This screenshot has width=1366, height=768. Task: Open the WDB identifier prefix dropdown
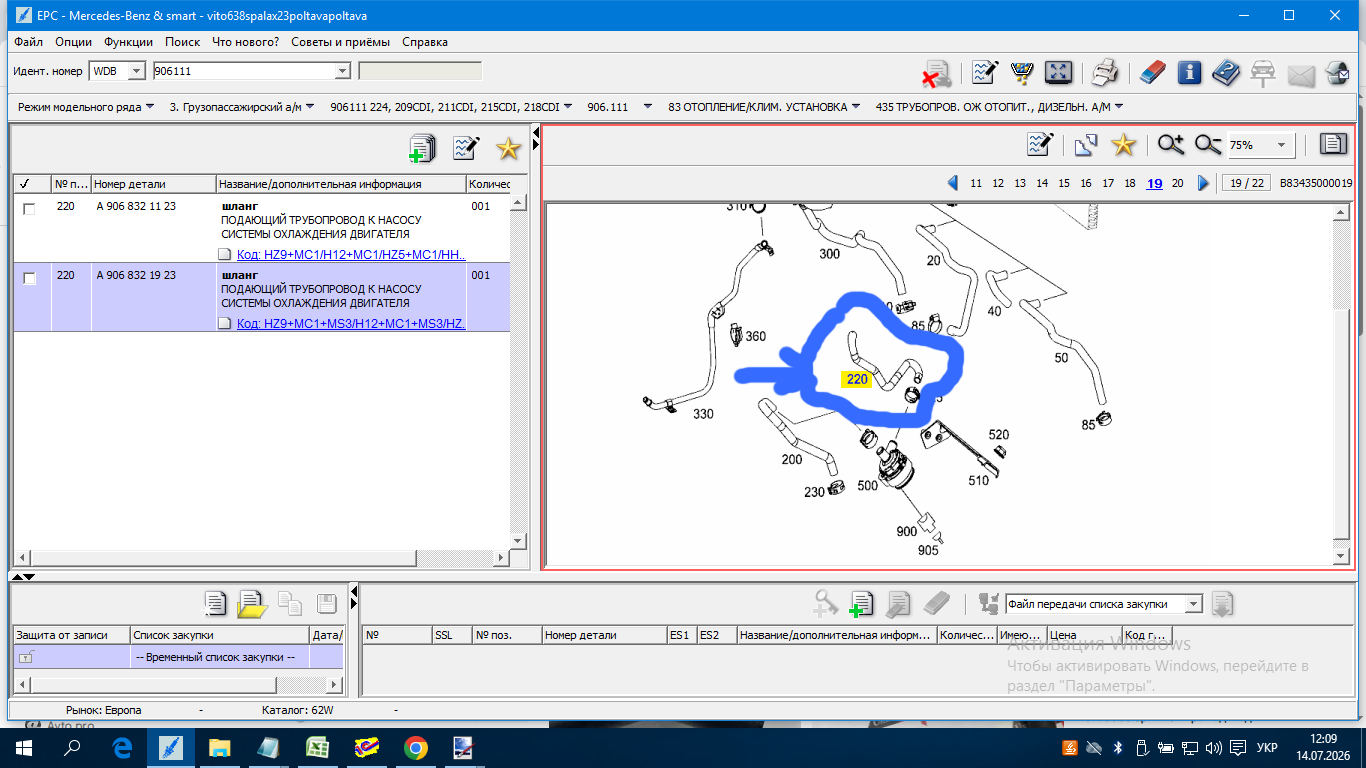click(x=137, y=71)
